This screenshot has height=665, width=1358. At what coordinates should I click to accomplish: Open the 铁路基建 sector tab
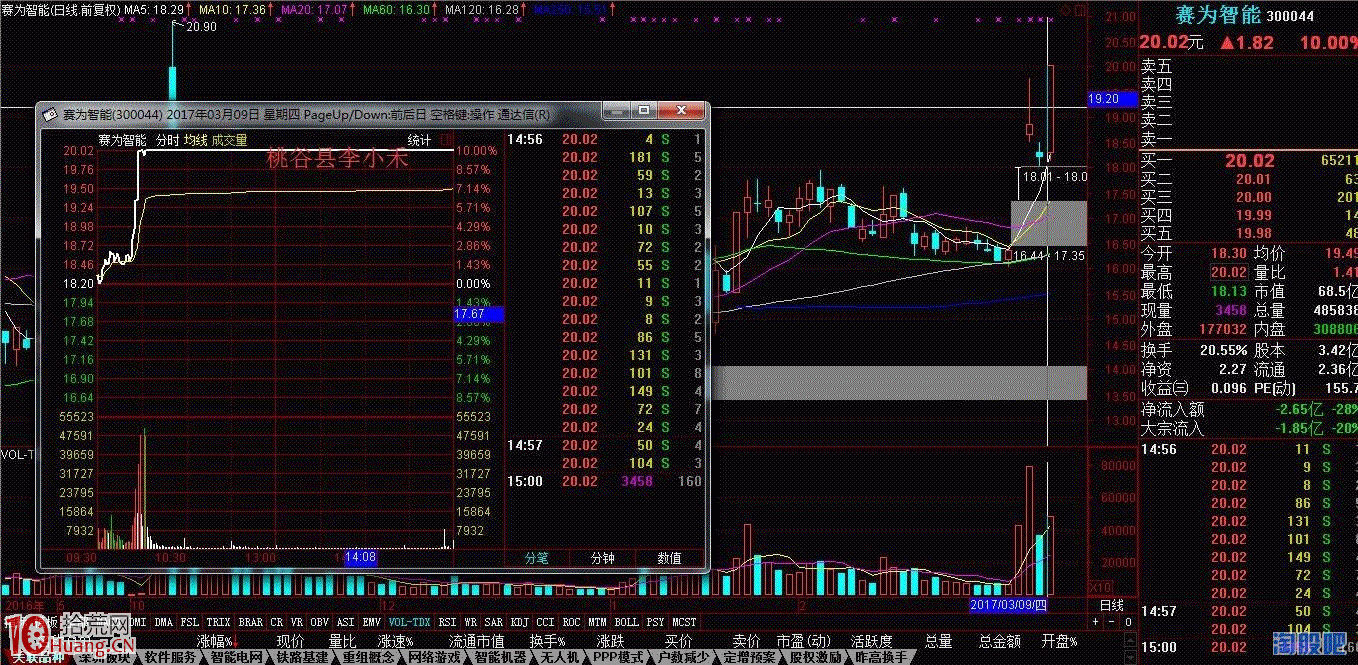tap(303, 658)
